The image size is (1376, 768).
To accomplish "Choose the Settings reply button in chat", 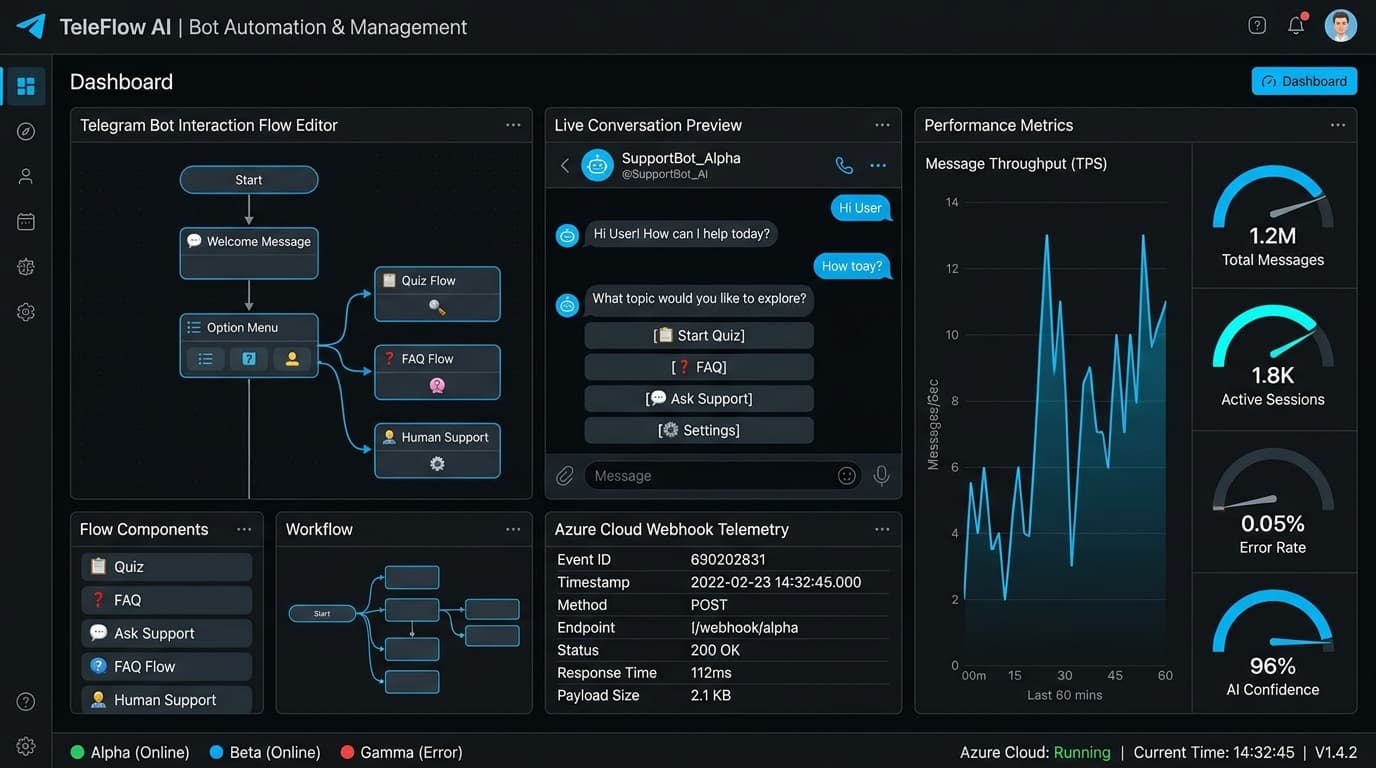I will tap(699, 430).
